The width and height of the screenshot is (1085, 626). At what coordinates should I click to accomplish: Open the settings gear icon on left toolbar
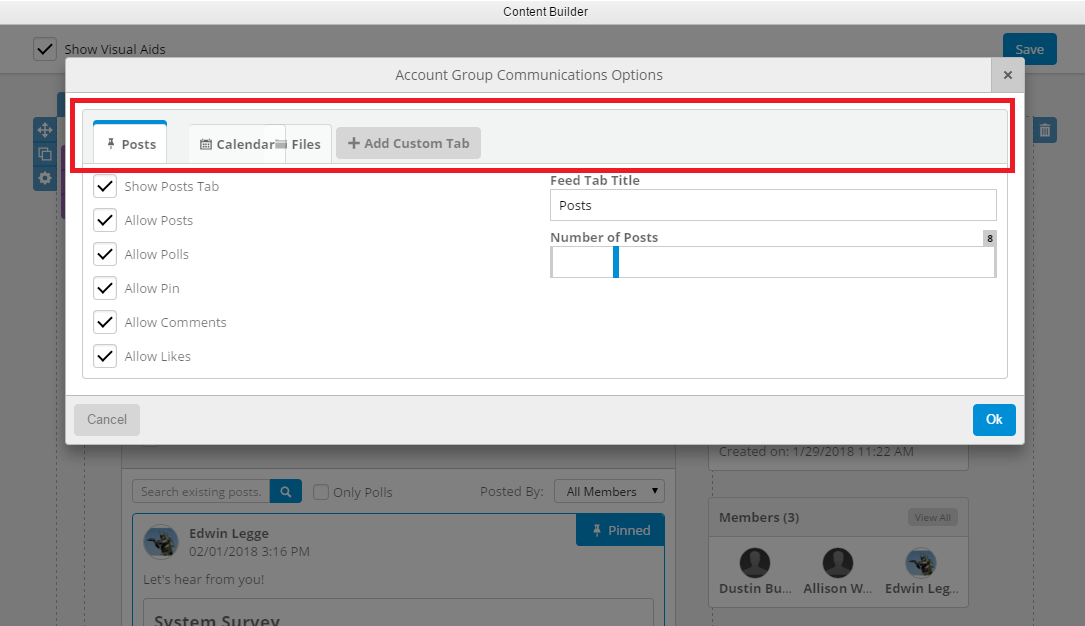click(45, 178)
